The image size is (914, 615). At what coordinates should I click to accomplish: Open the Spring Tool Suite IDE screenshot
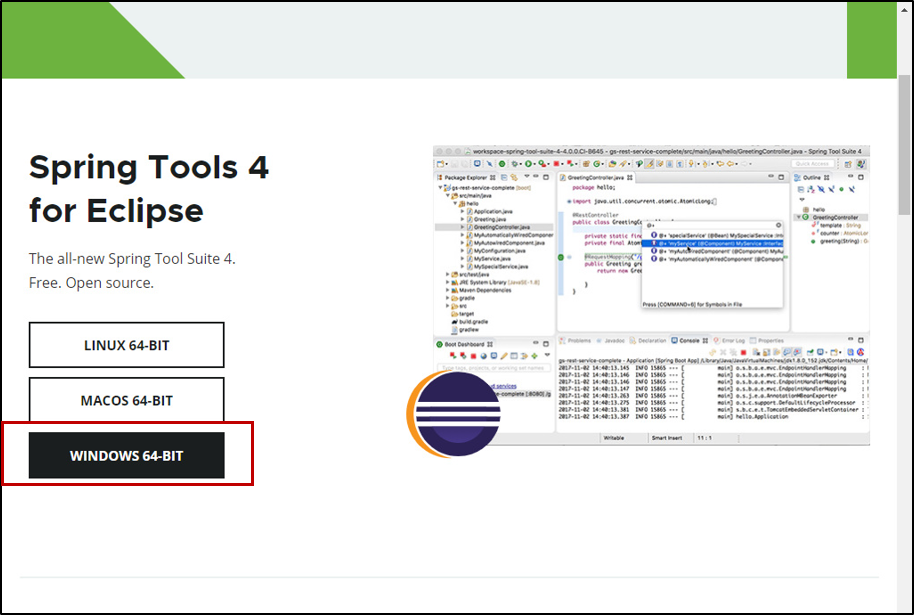click(651, 295)
